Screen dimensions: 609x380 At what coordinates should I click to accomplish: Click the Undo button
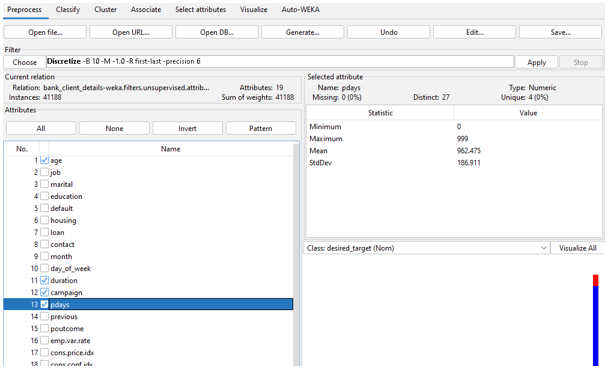click(x=389, y=32)
